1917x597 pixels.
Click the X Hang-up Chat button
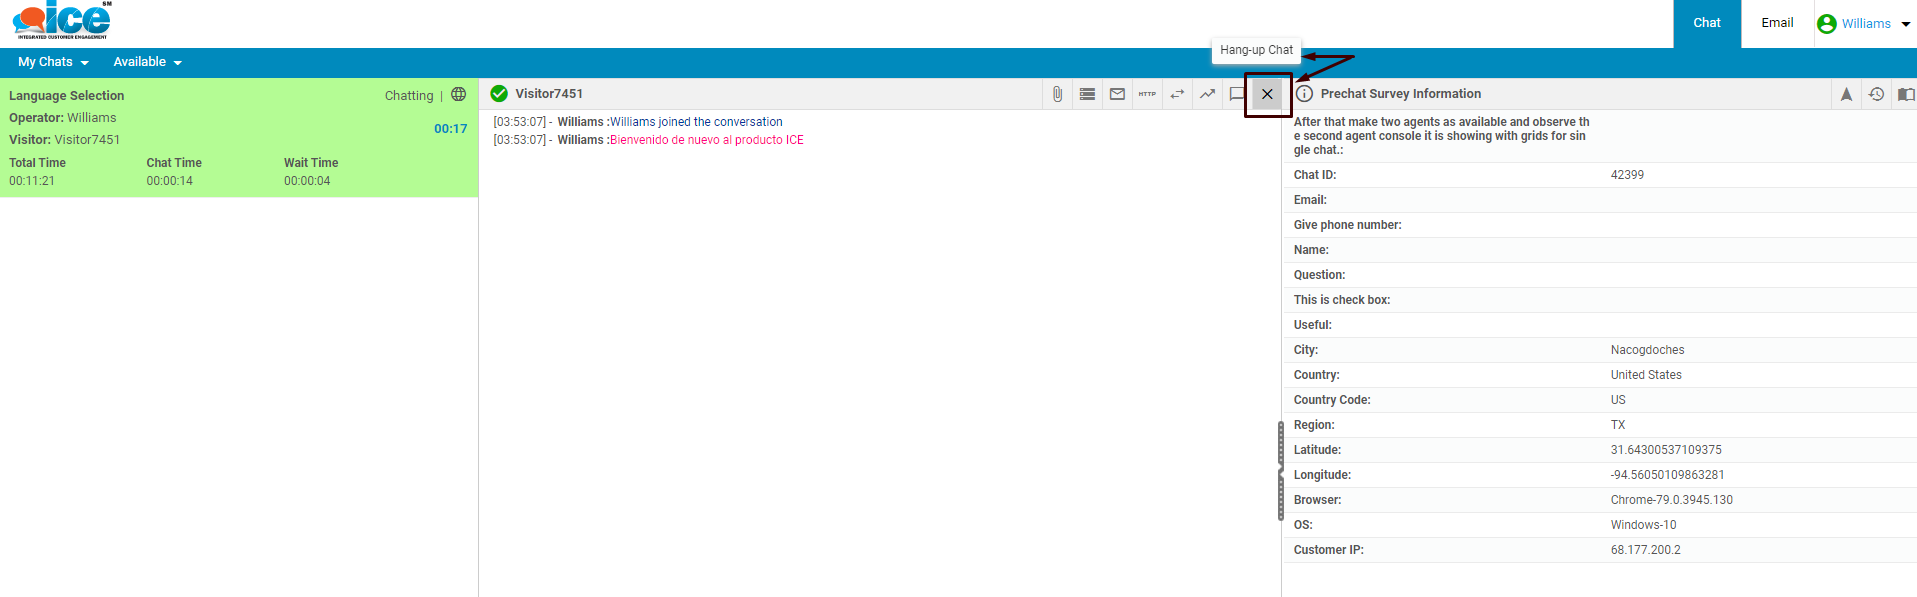point(1267,94)
